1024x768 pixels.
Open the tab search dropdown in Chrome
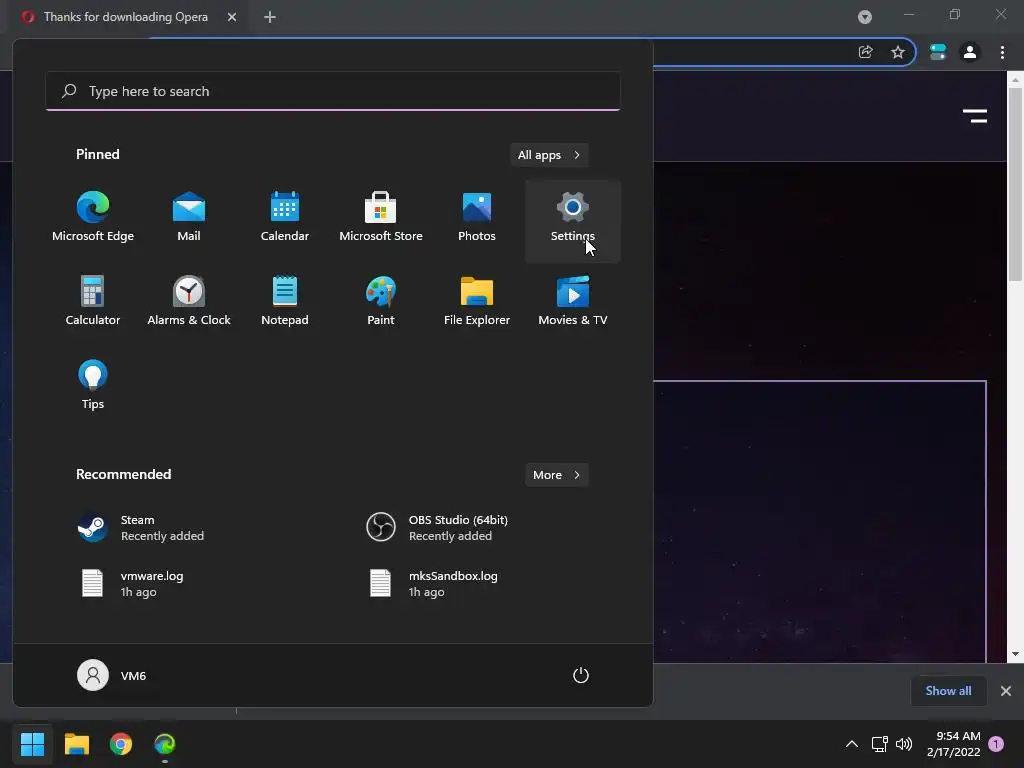point(865,17)
